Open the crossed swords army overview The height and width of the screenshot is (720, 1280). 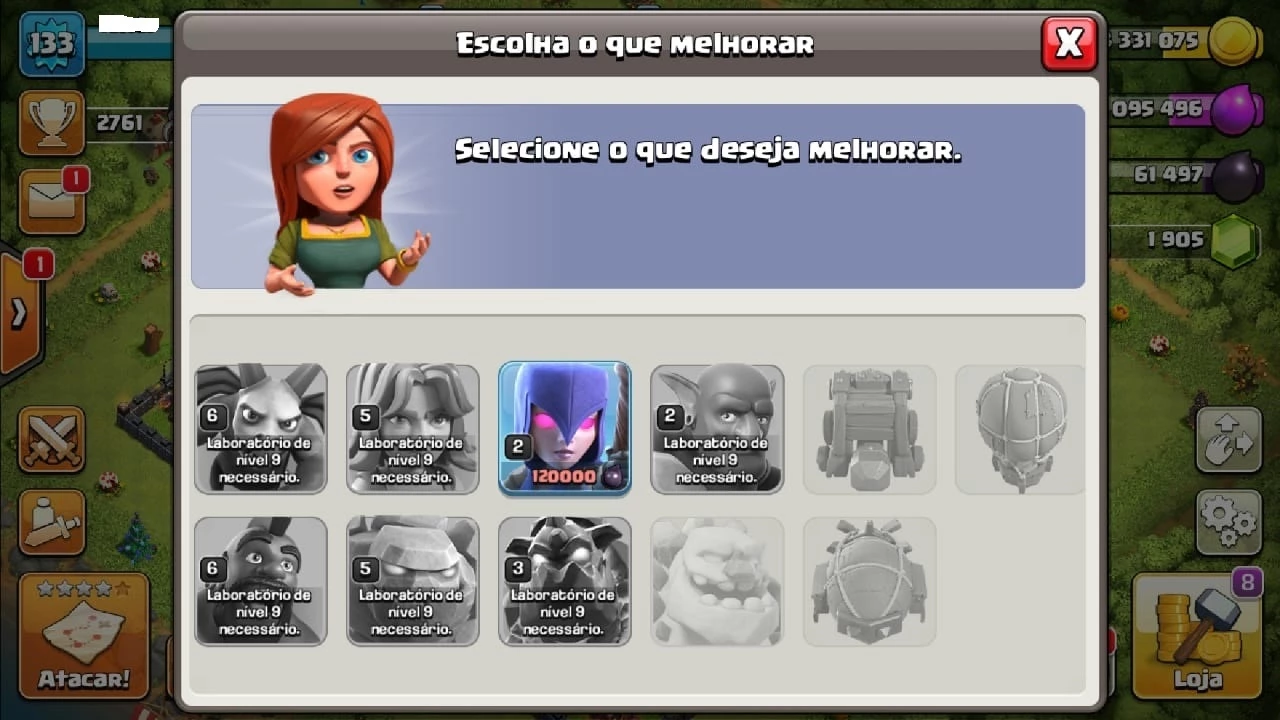[x=51, y=439]
